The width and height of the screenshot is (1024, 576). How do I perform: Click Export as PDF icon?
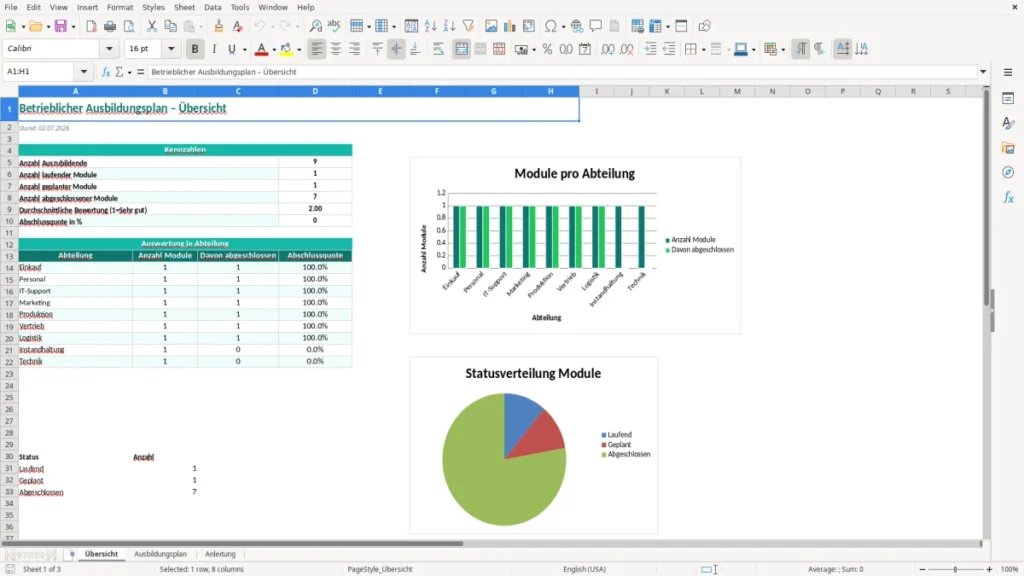point(91,26)
